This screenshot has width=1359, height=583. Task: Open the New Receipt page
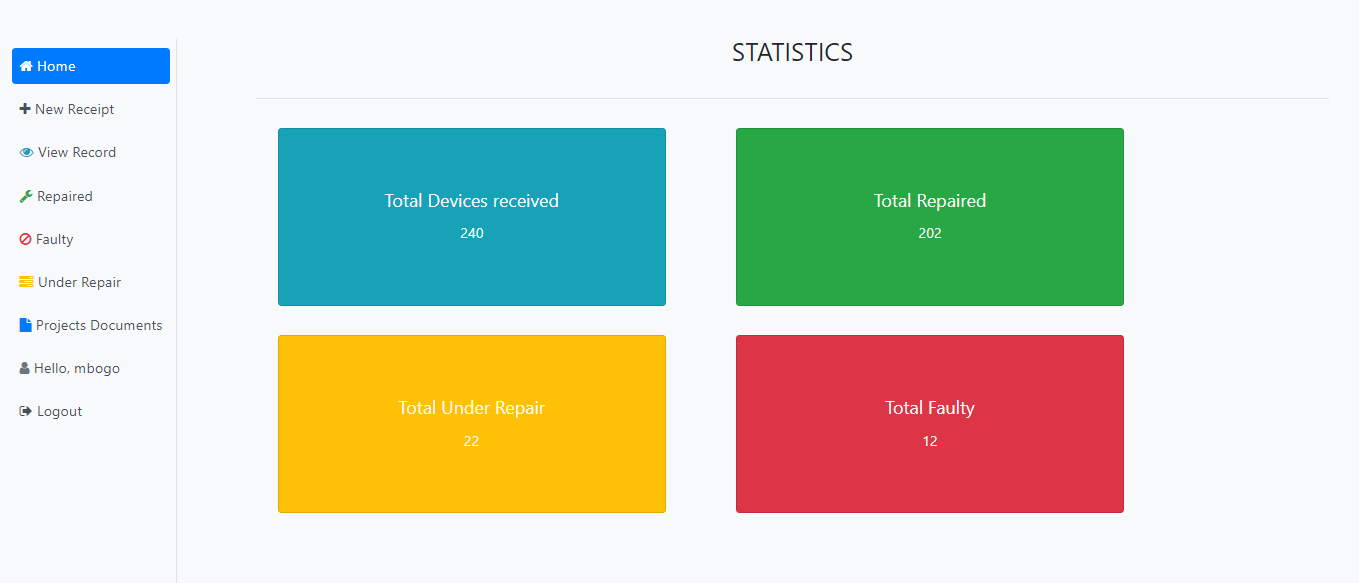pyautogui.click(x=75, y=110)
